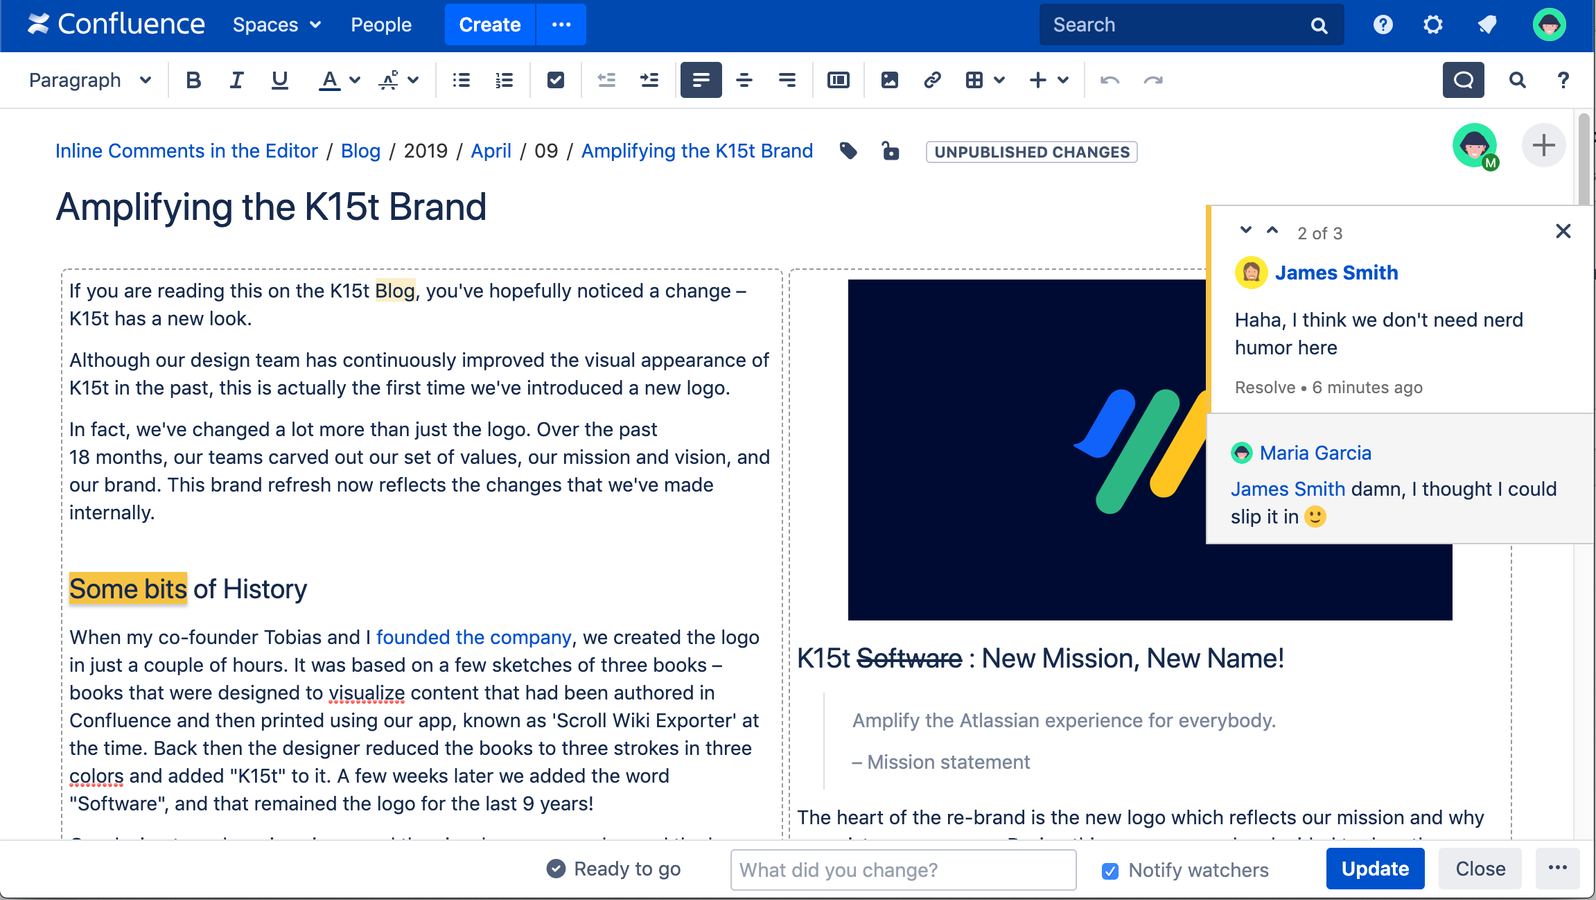Open the Help menu in header

click(1383, 25)
